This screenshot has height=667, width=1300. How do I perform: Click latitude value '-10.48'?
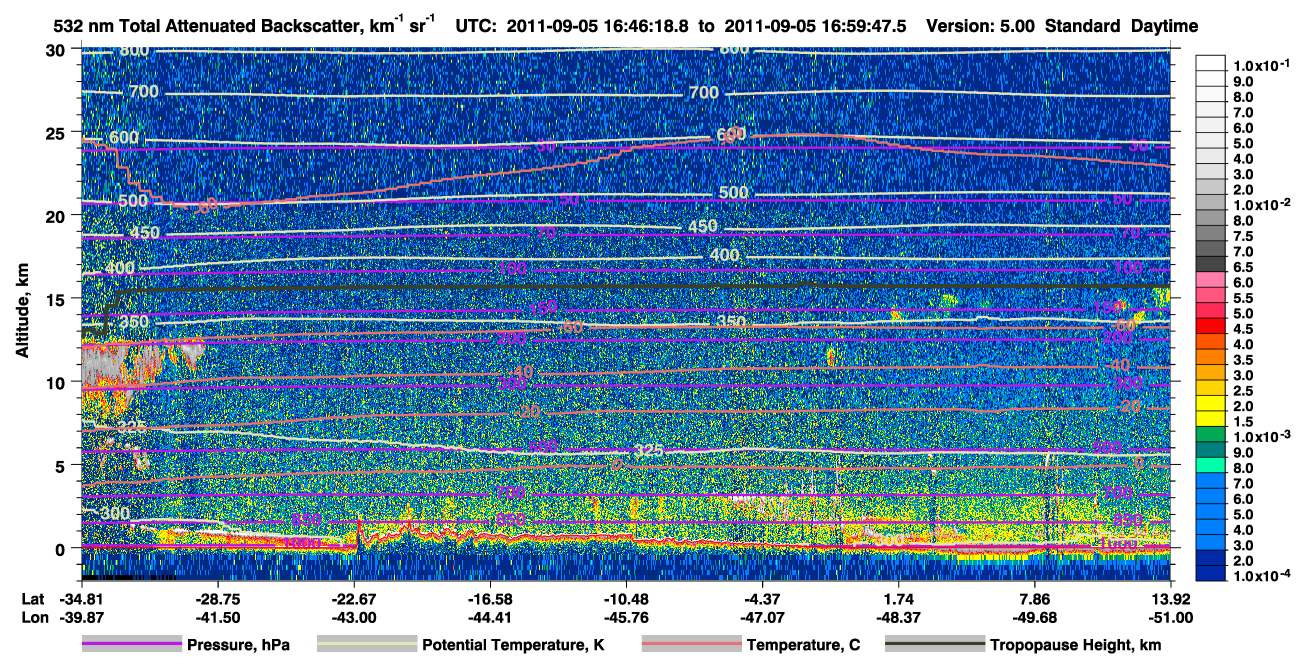(x=626, y=597)
